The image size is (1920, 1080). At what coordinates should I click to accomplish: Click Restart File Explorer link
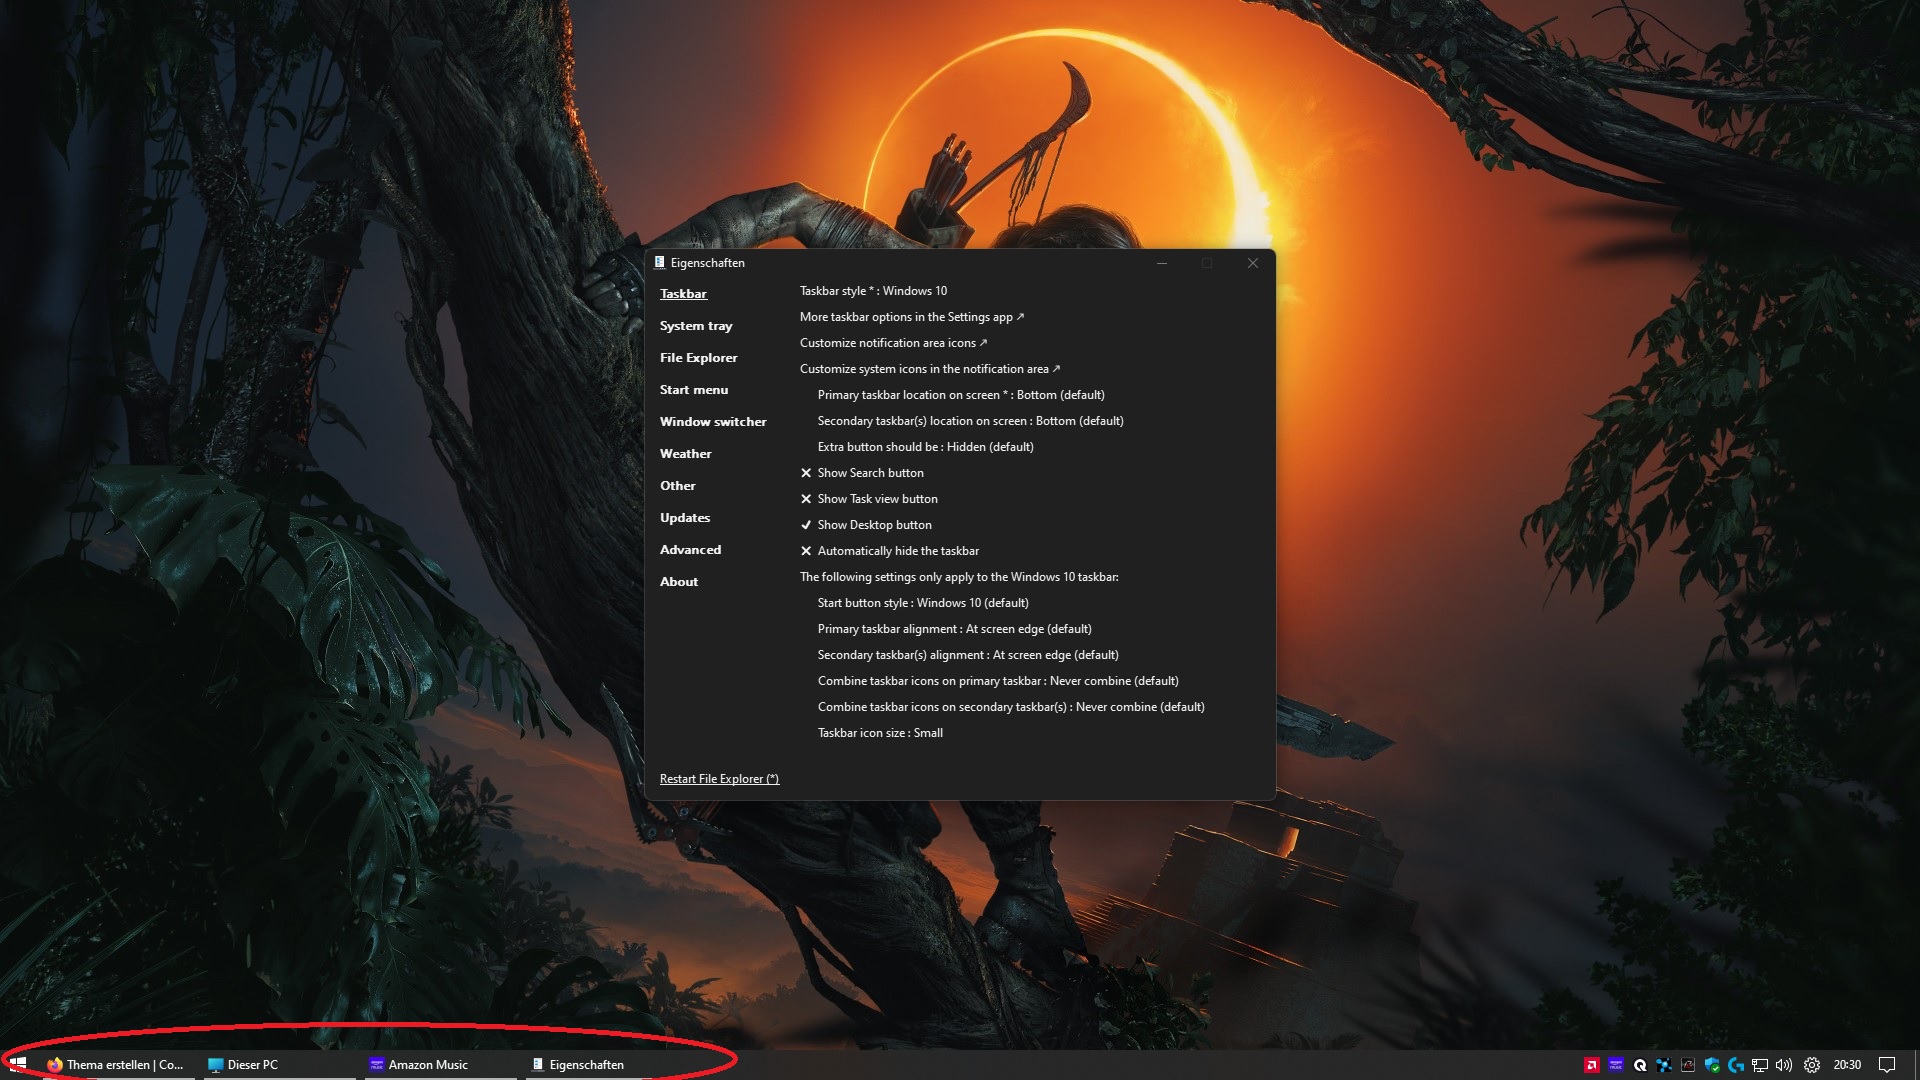[x=719, y=779]
